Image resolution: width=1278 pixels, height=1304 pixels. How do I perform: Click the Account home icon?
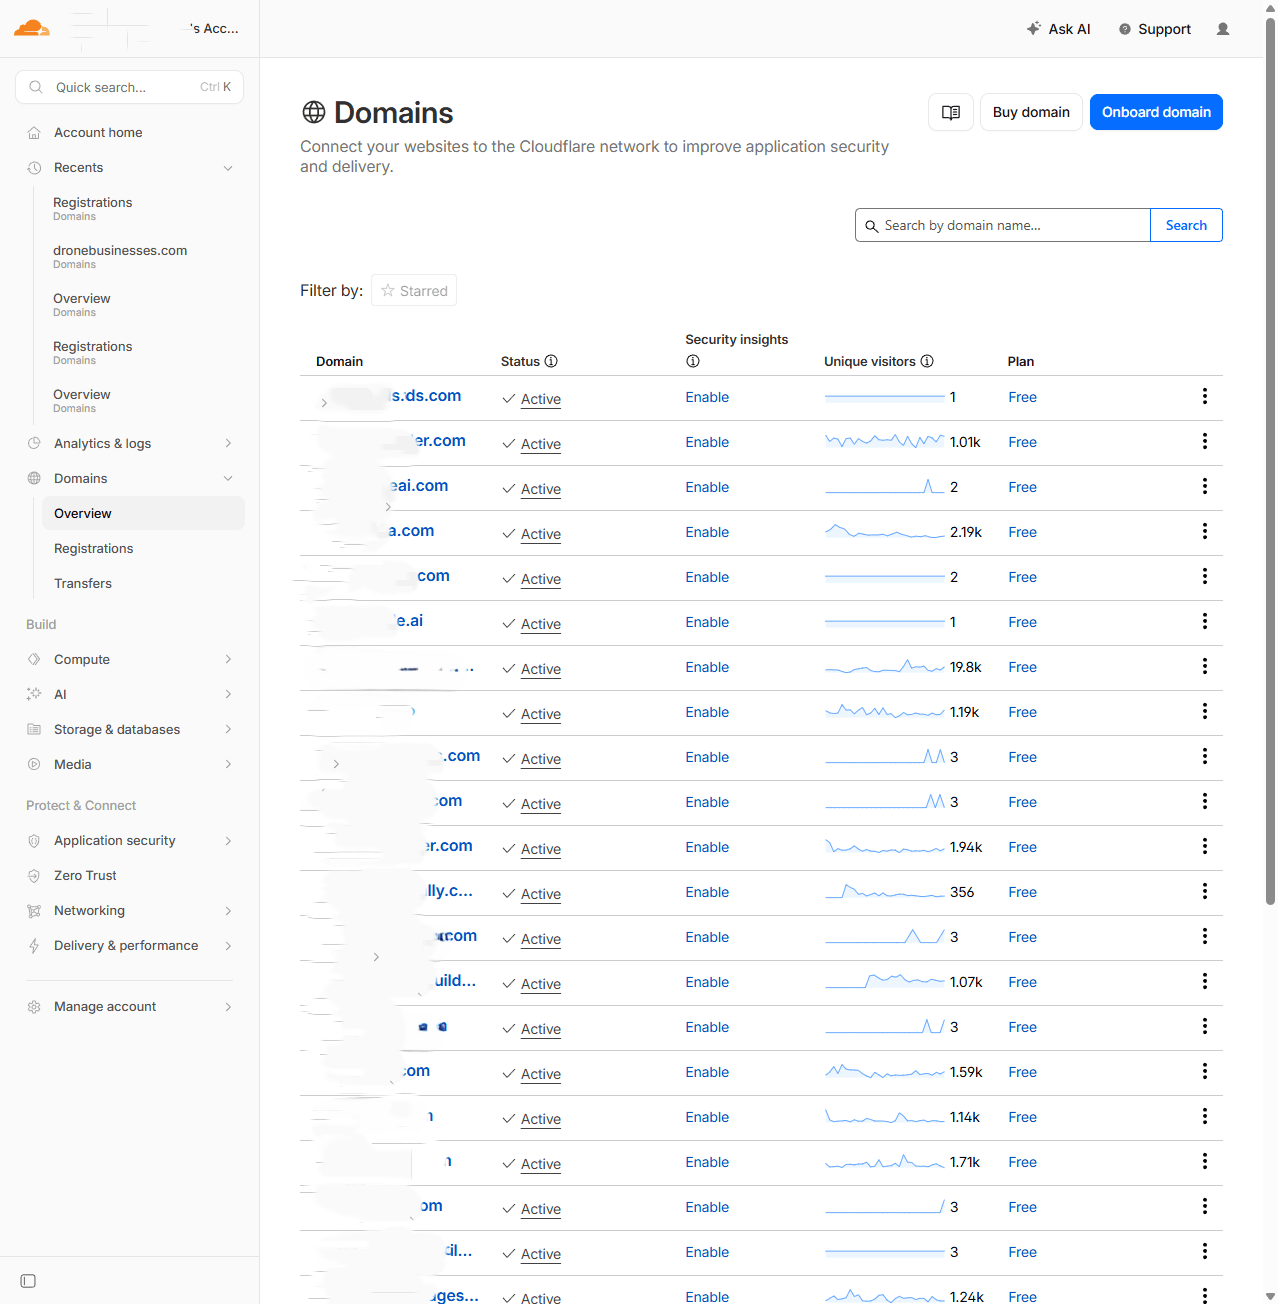(x=33, y=132)
